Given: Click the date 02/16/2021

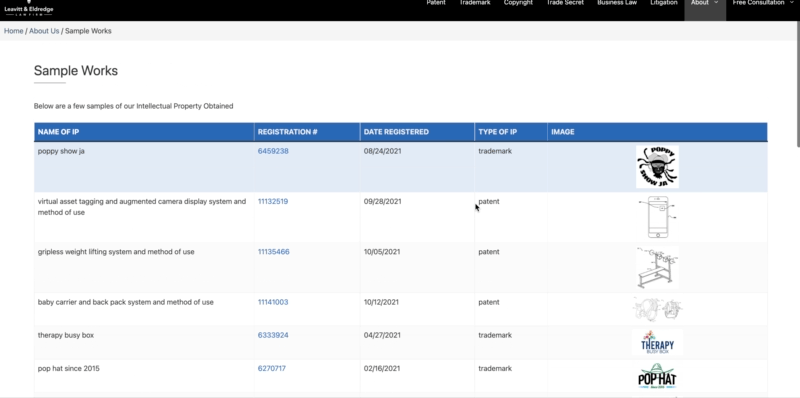Looking at the screenshot, I should coord(382,369).
